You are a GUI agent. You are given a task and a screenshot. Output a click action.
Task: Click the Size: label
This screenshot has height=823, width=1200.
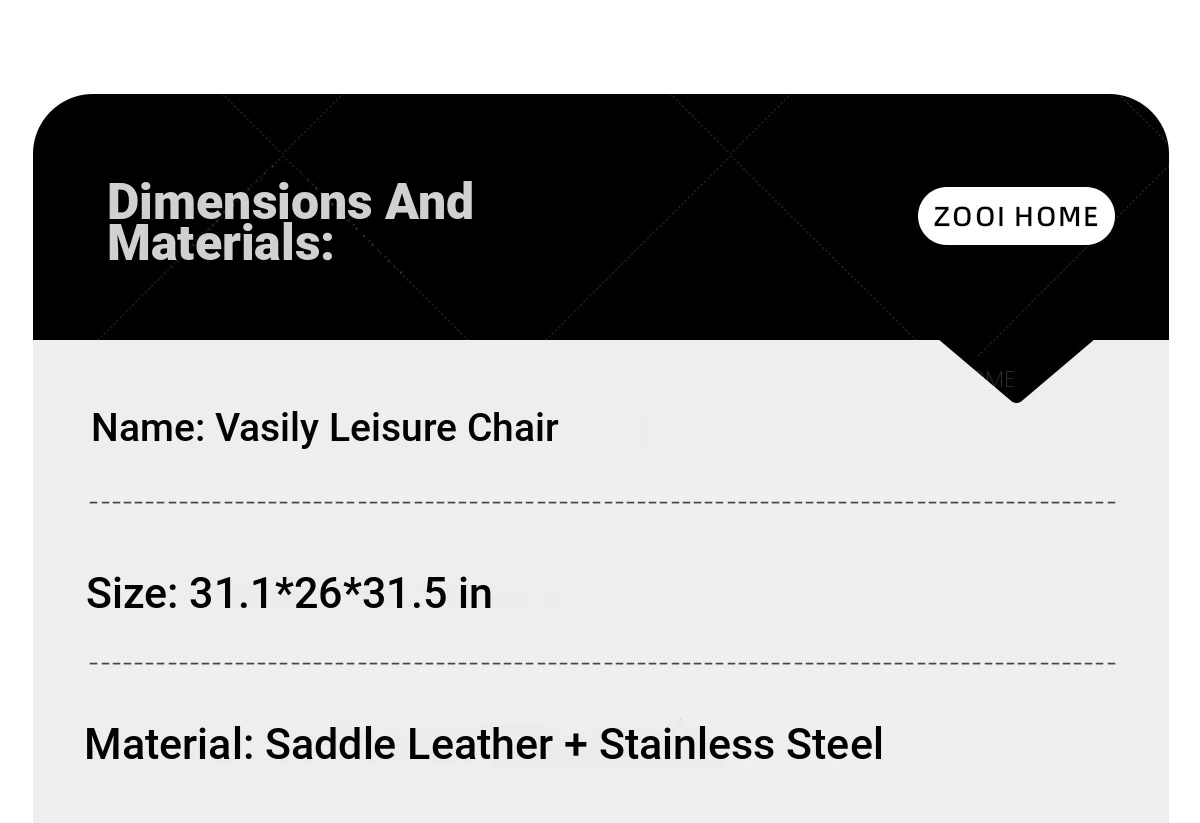click(x=132, y=593)
